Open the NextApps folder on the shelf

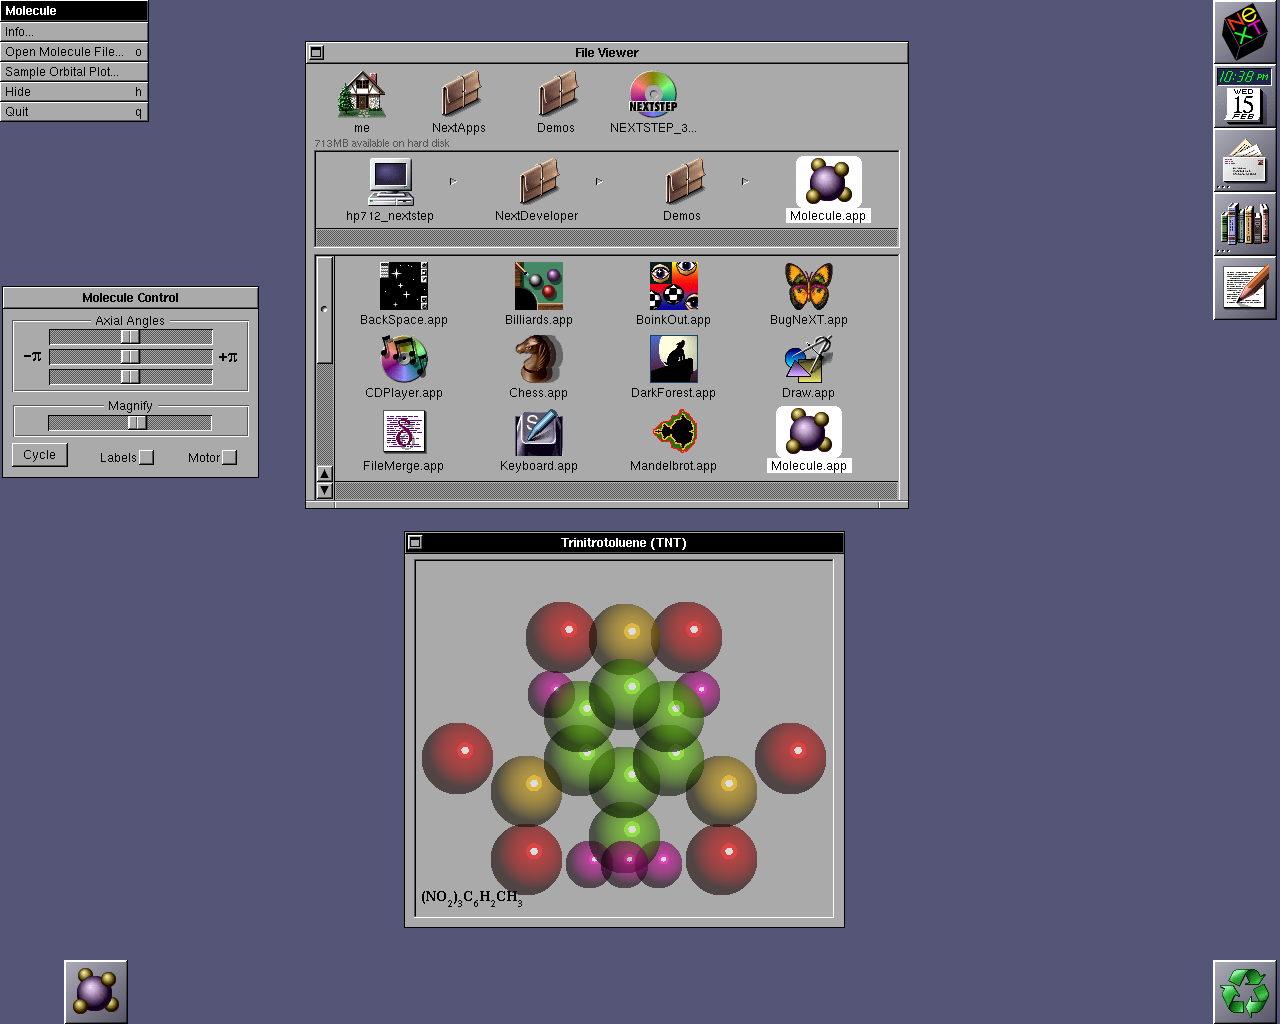(459, 95)
